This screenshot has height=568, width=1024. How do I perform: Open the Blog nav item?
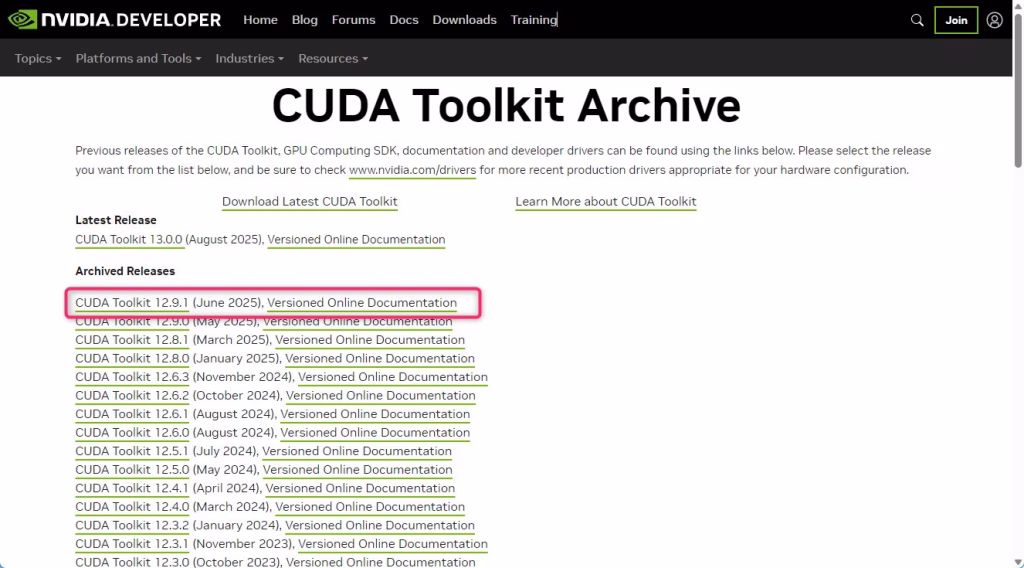(304, 20)
